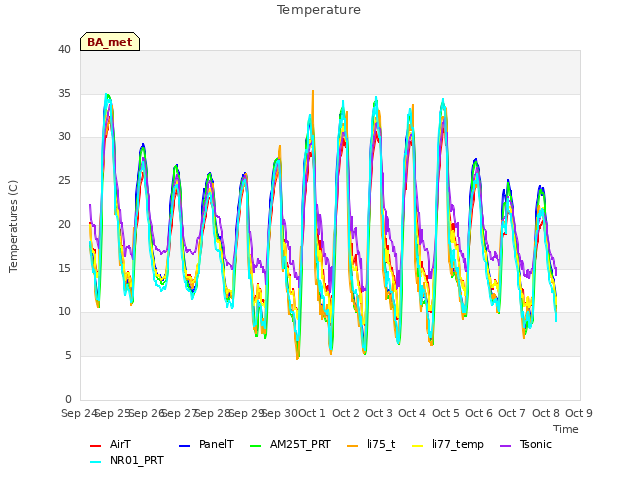Toggle the li75_t series in legend
Screen dimensions: 640x480
371,444
